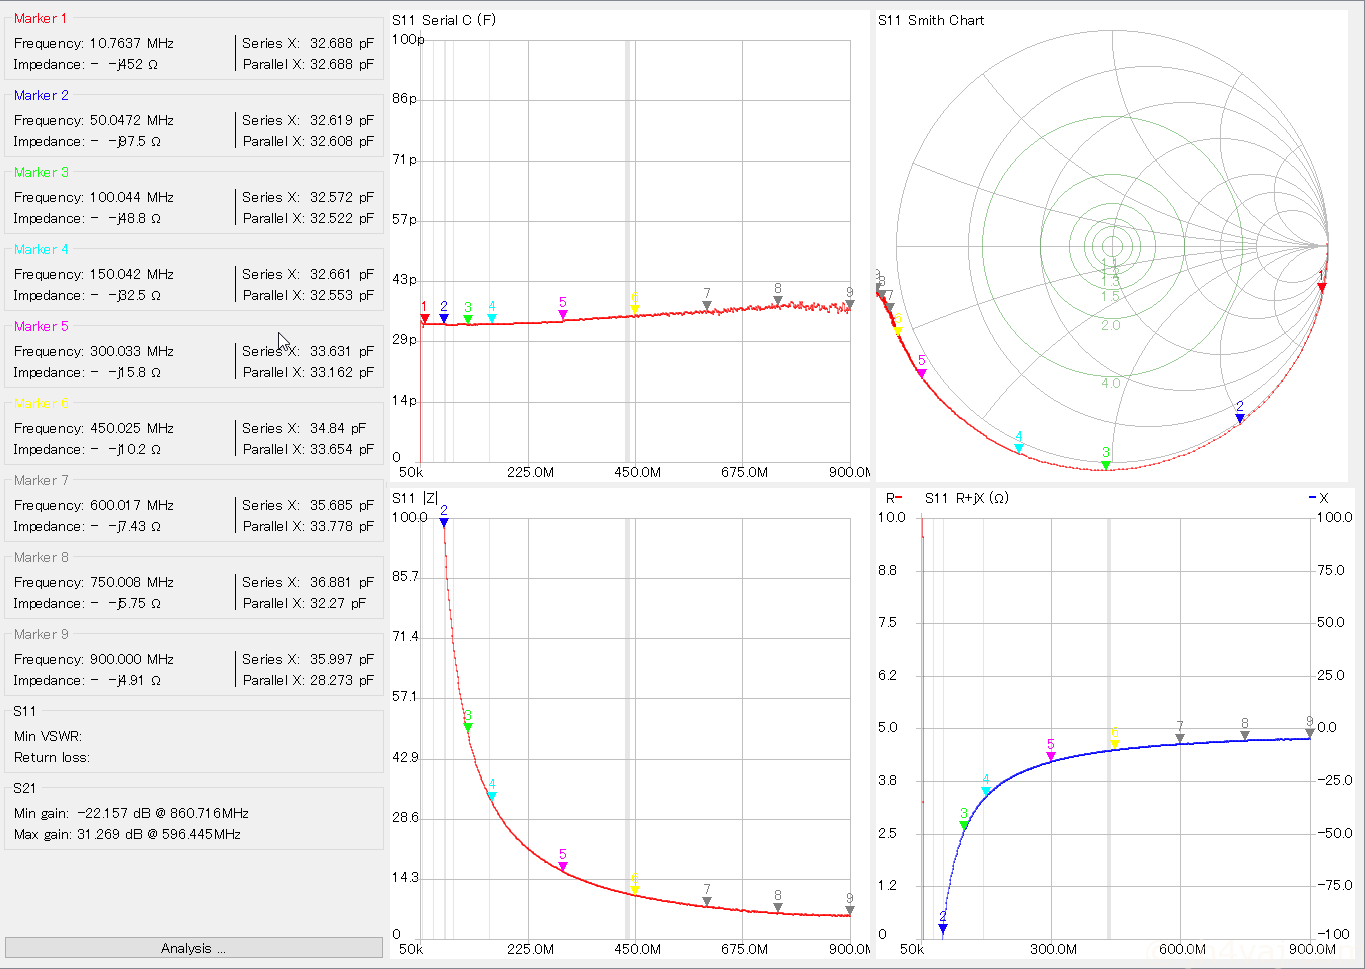Click Frequency 10.7637 MHz value
The width and height of the screenshot is (1365, 969).
point(132,43)
